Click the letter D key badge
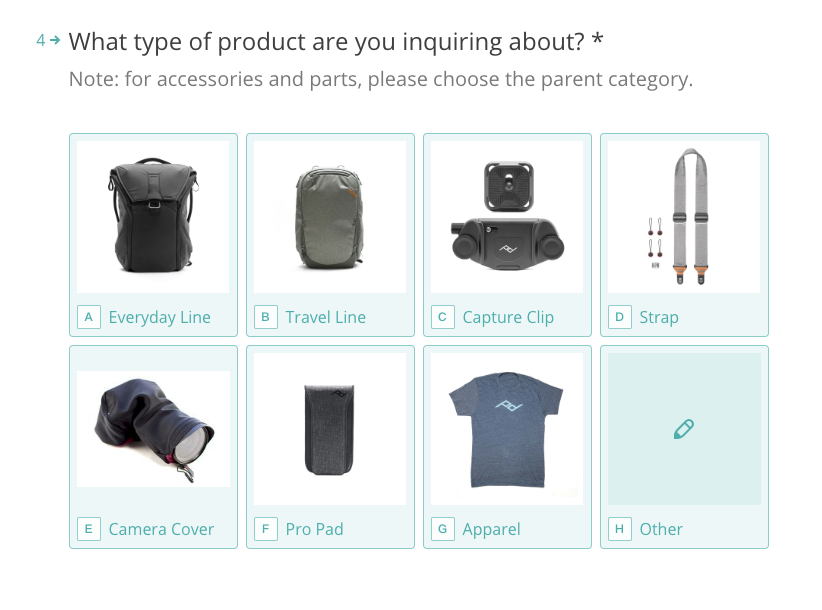Viewport: 822px width, 610px height. click(x=620, y=317)
